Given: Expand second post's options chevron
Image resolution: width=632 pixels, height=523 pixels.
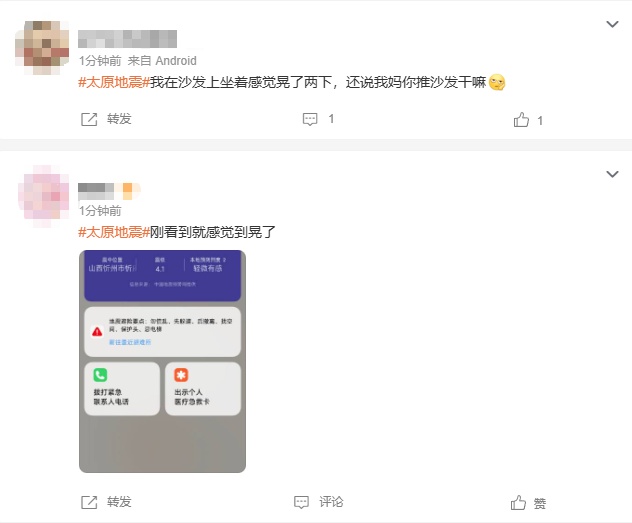Looking at the screenshot, I should tap(612, 174).
